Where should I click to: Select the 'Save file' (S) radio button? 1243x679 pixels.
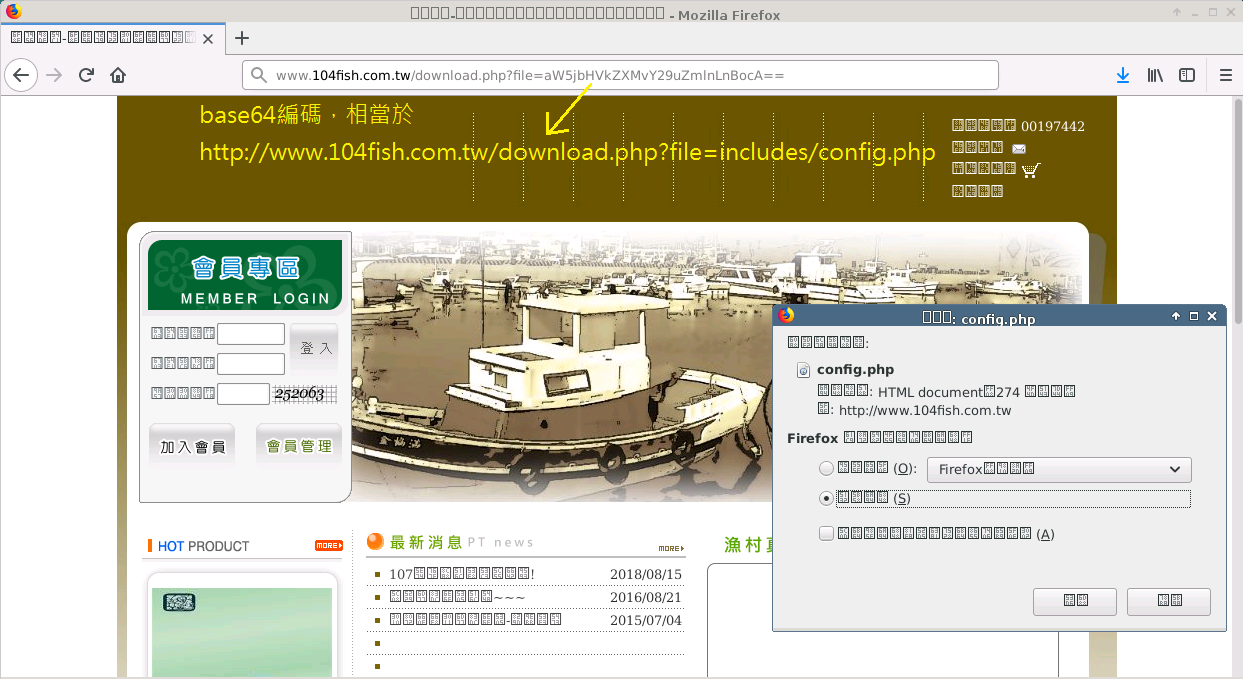pos(826,498)
